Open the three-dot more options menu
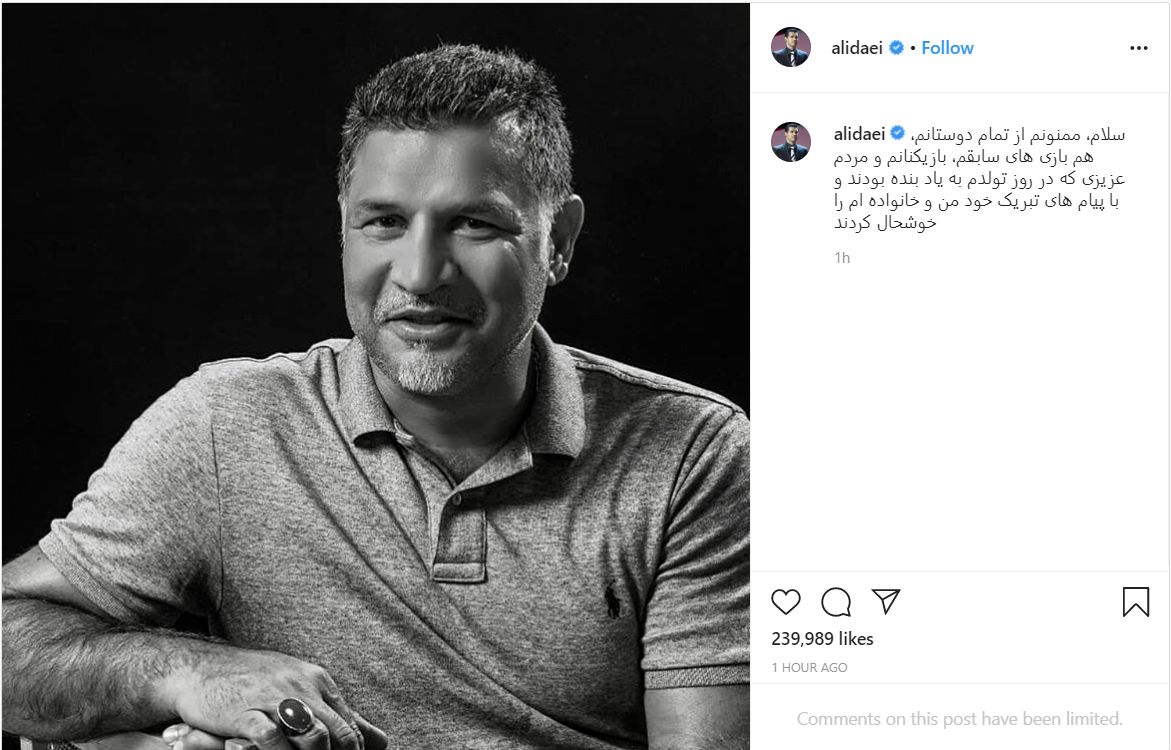 click(x=1139, y=48)
